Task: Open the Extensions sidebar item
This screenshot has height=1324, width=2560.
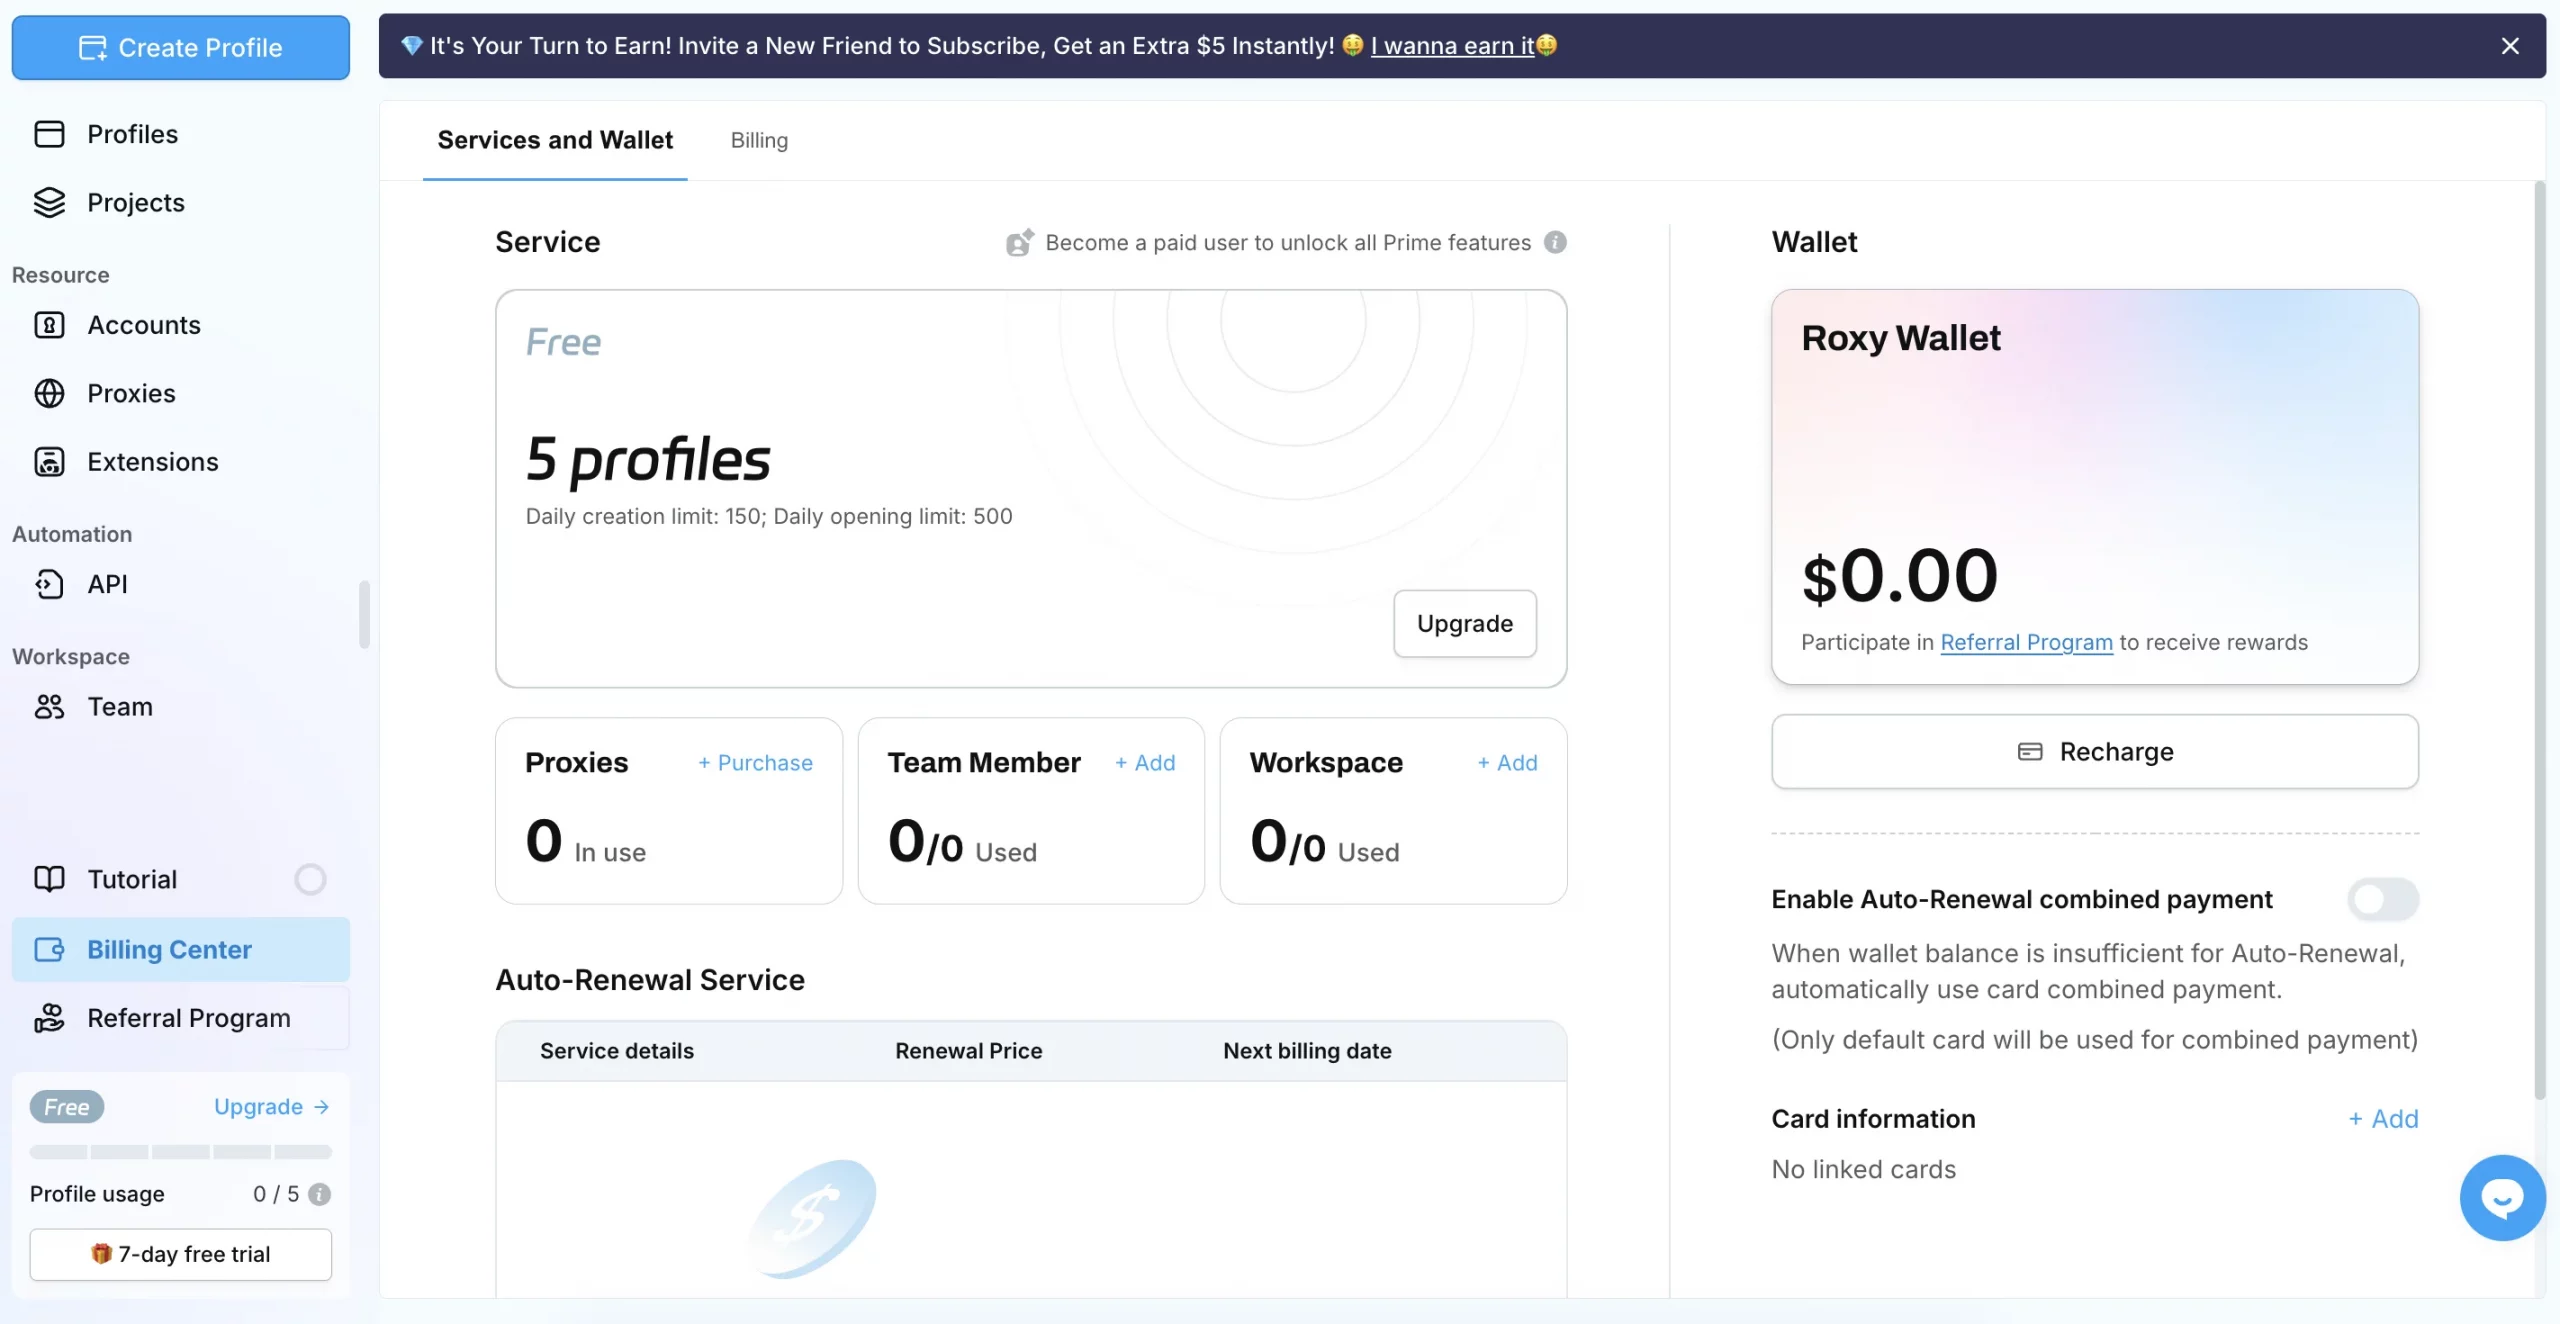Action: (x=152, y=462)
